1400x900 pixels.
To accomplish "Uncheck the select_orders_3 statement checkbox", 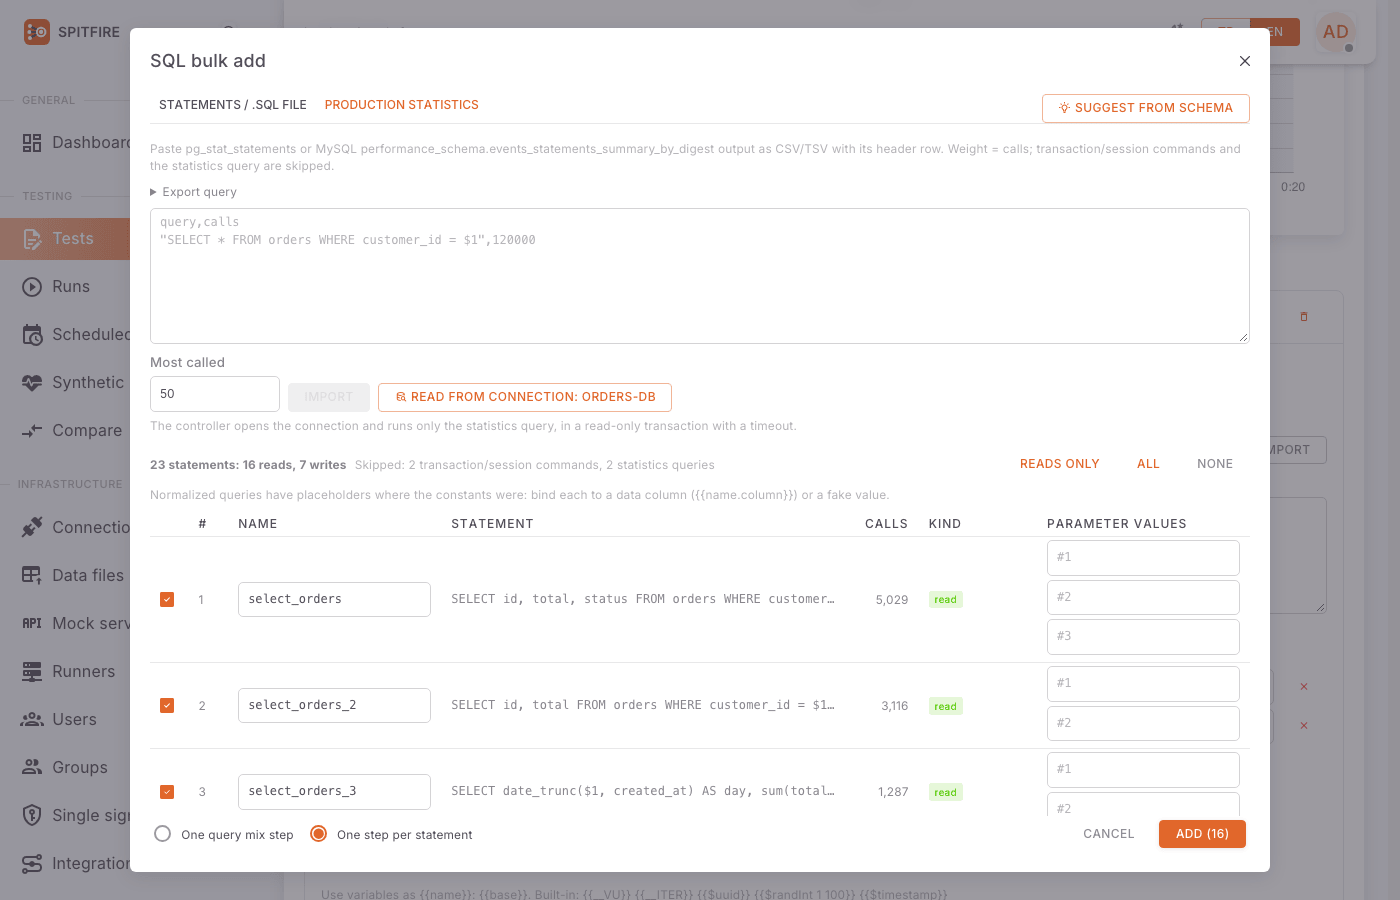I will click(x=167, y=792).
